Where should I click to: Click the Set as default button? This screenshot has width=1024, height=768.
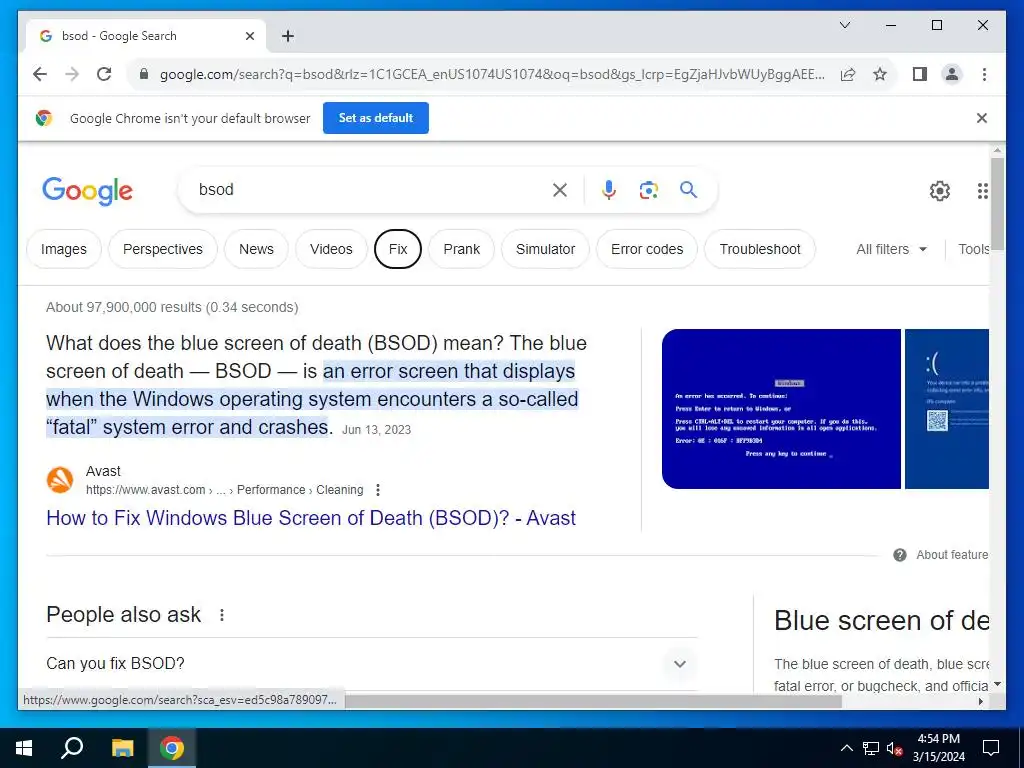tap(376, 118)
